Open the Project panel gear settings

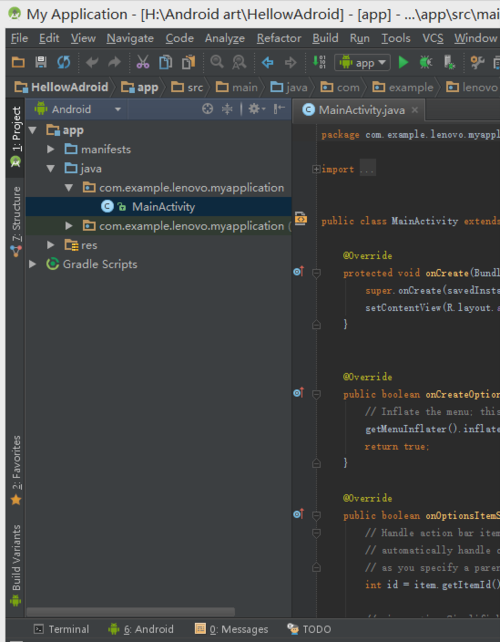point(256,109)
